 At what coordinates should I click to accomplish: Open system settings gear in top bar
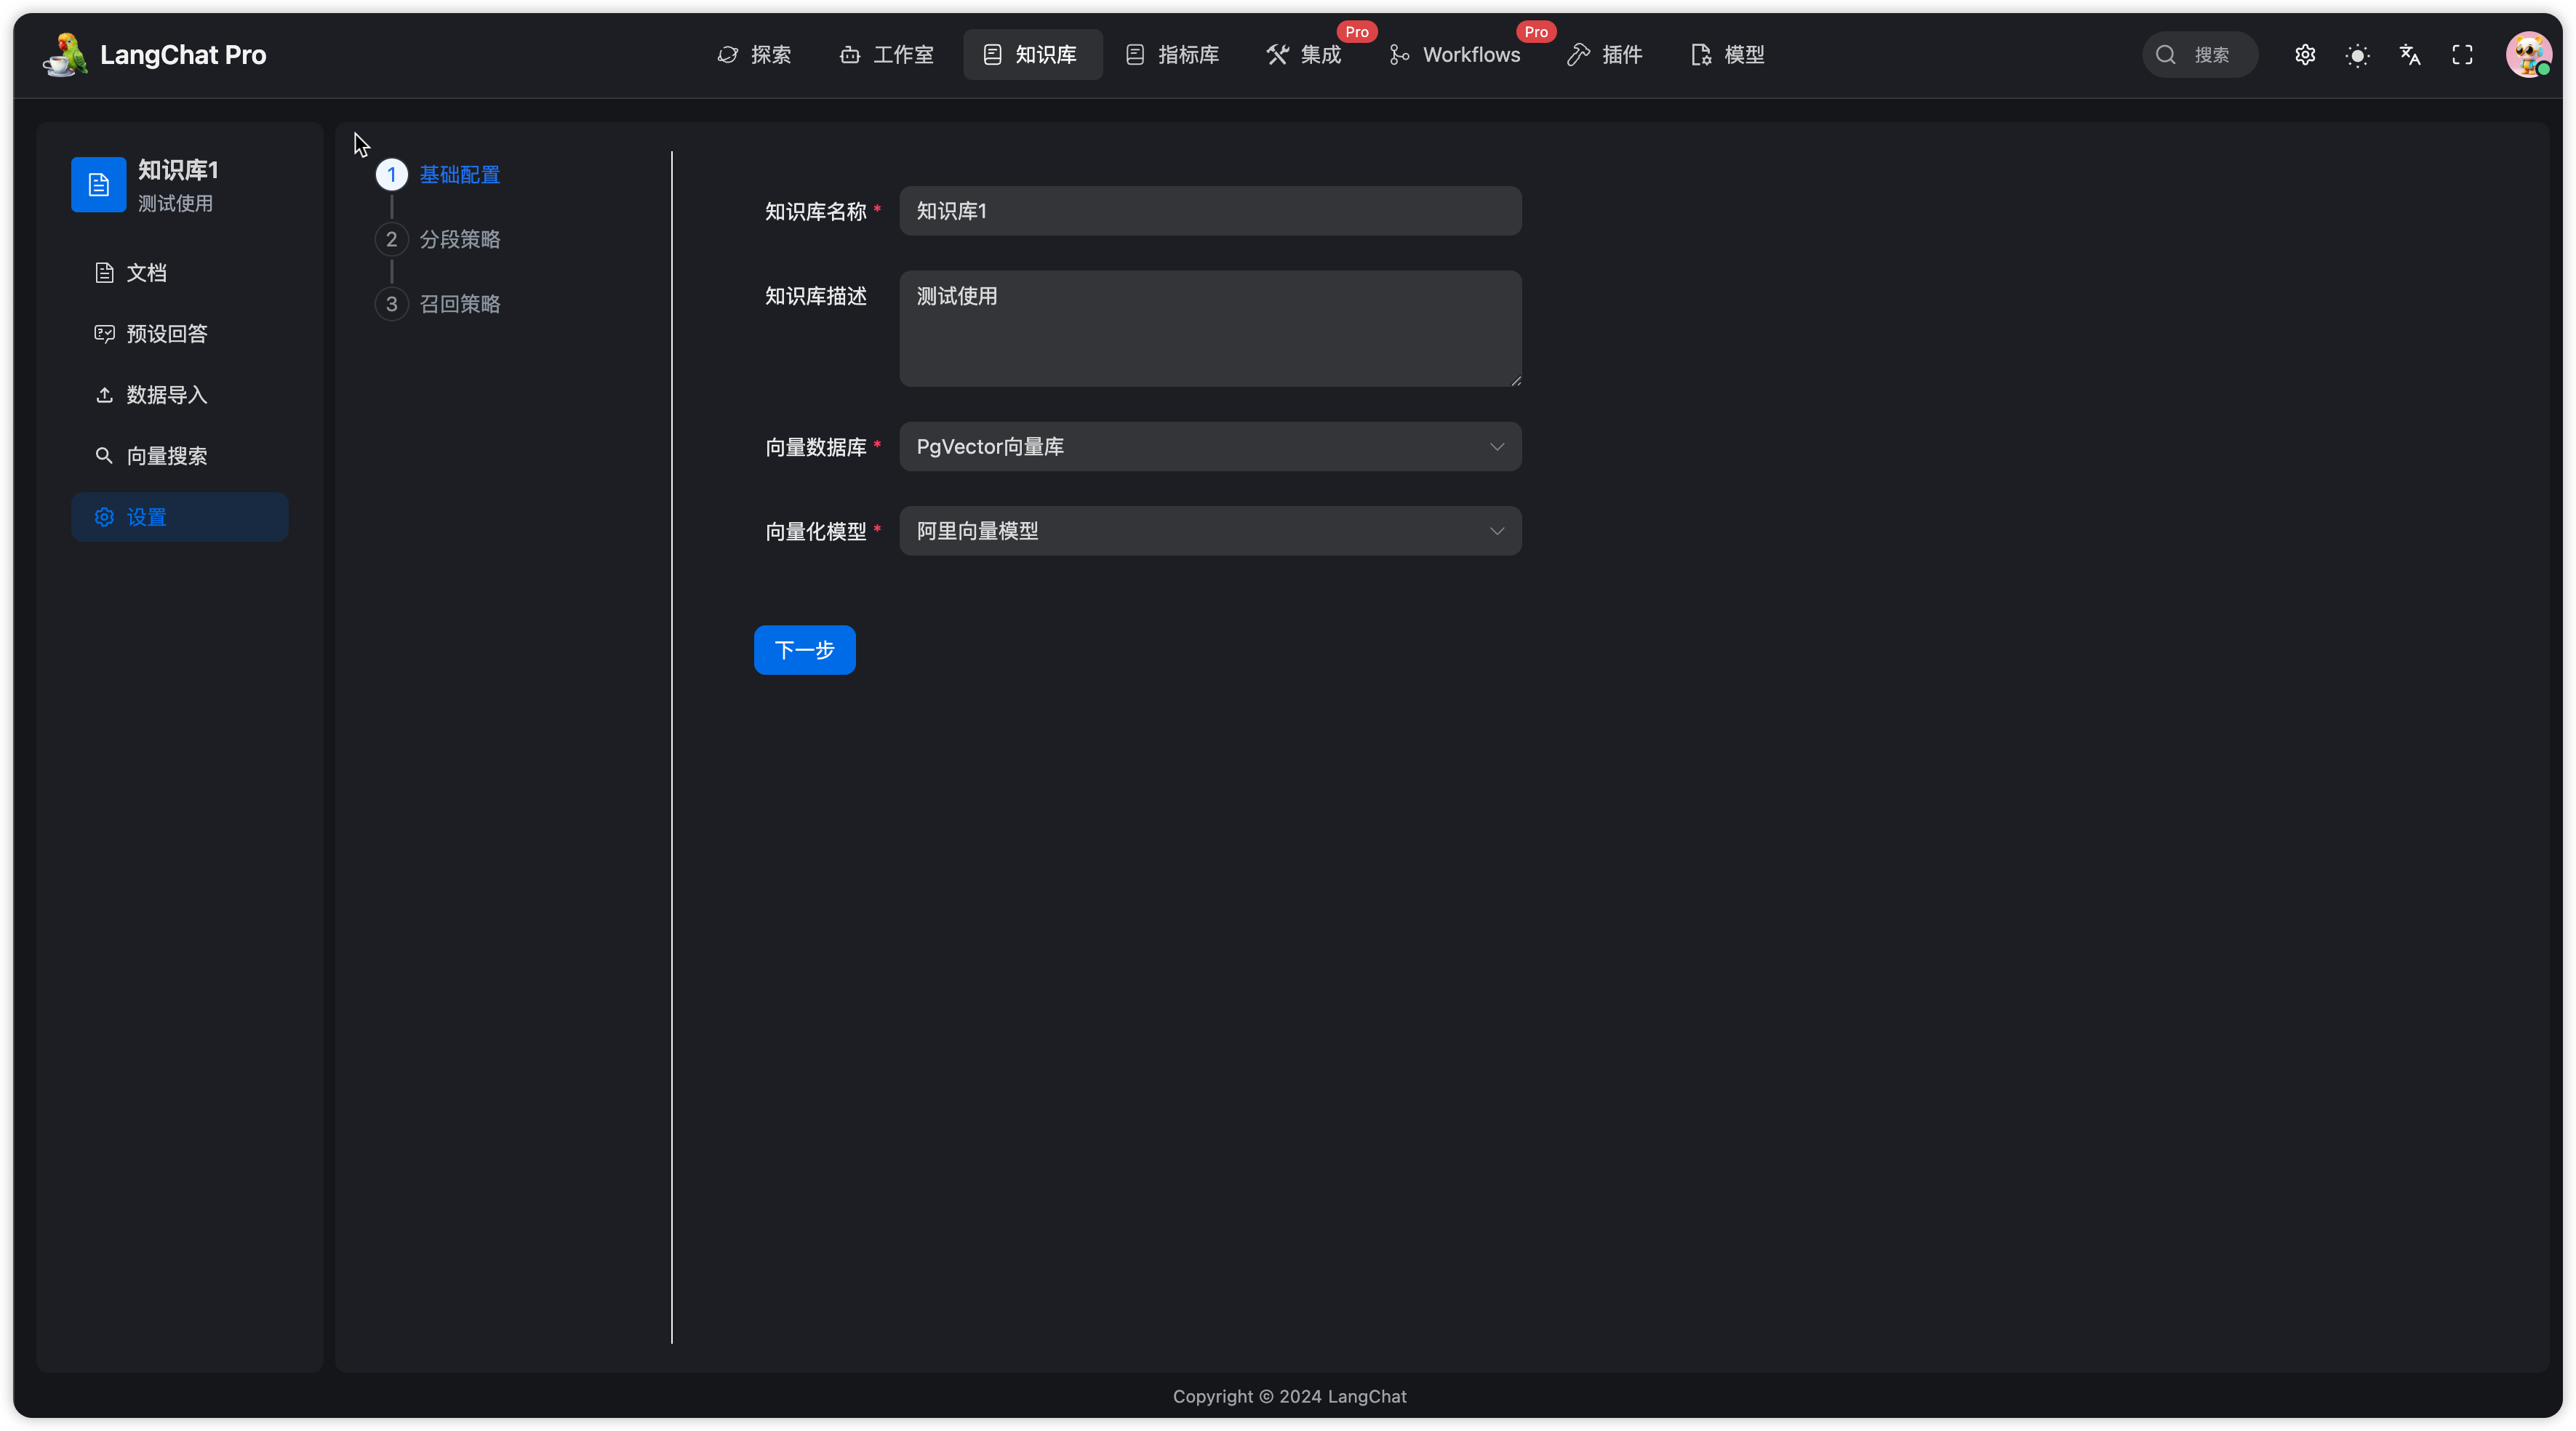(x=2305, y=55)
